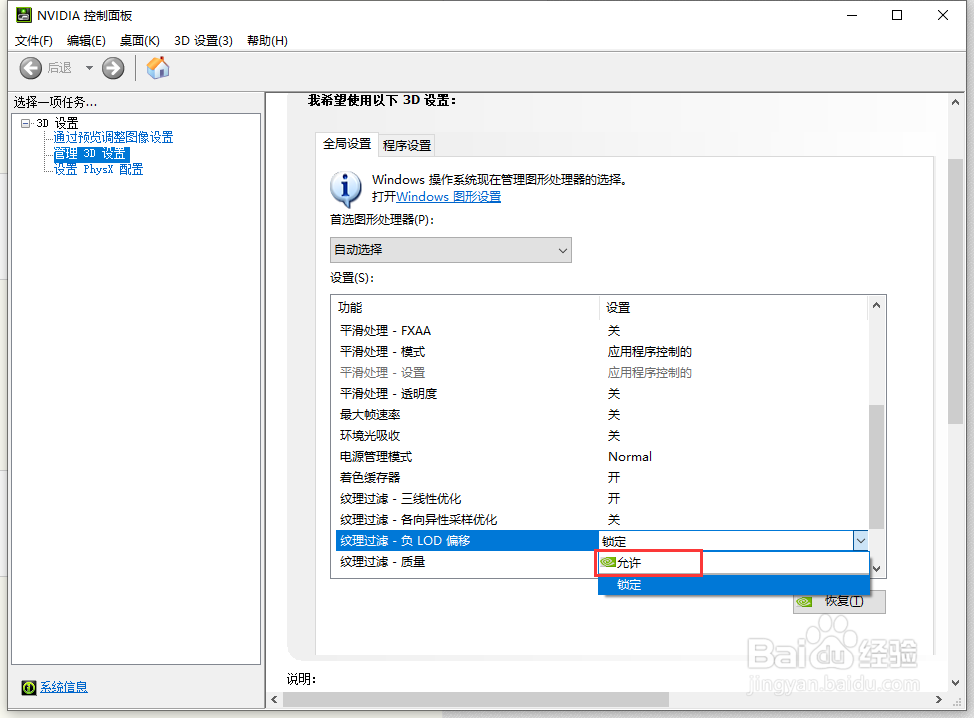Collapse the 3D 设置 tree node
Screen dimensions: 974x718
pyautogui.click(x=25, y=123)
